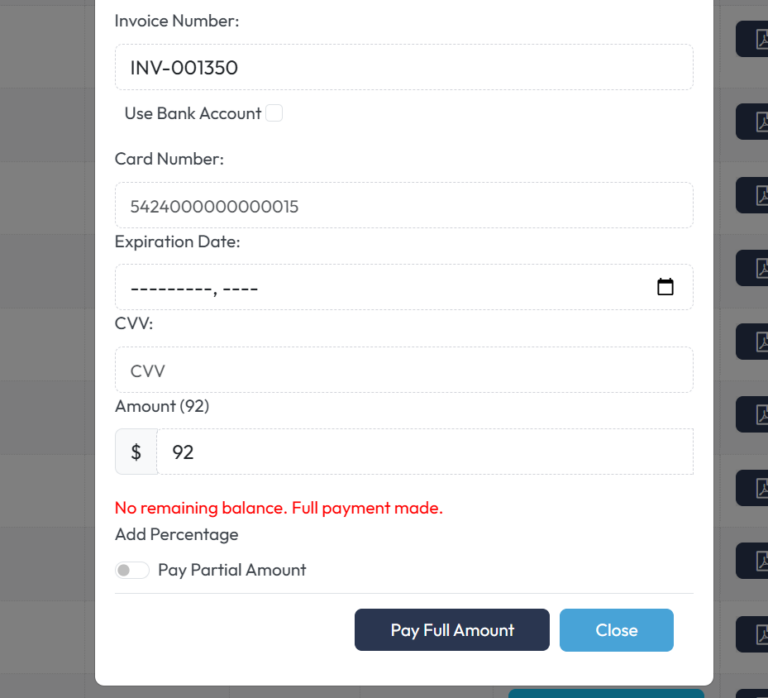The image size is (768, 698).
Task: Click the second PDF icon from the top
Action: point(753,121)
